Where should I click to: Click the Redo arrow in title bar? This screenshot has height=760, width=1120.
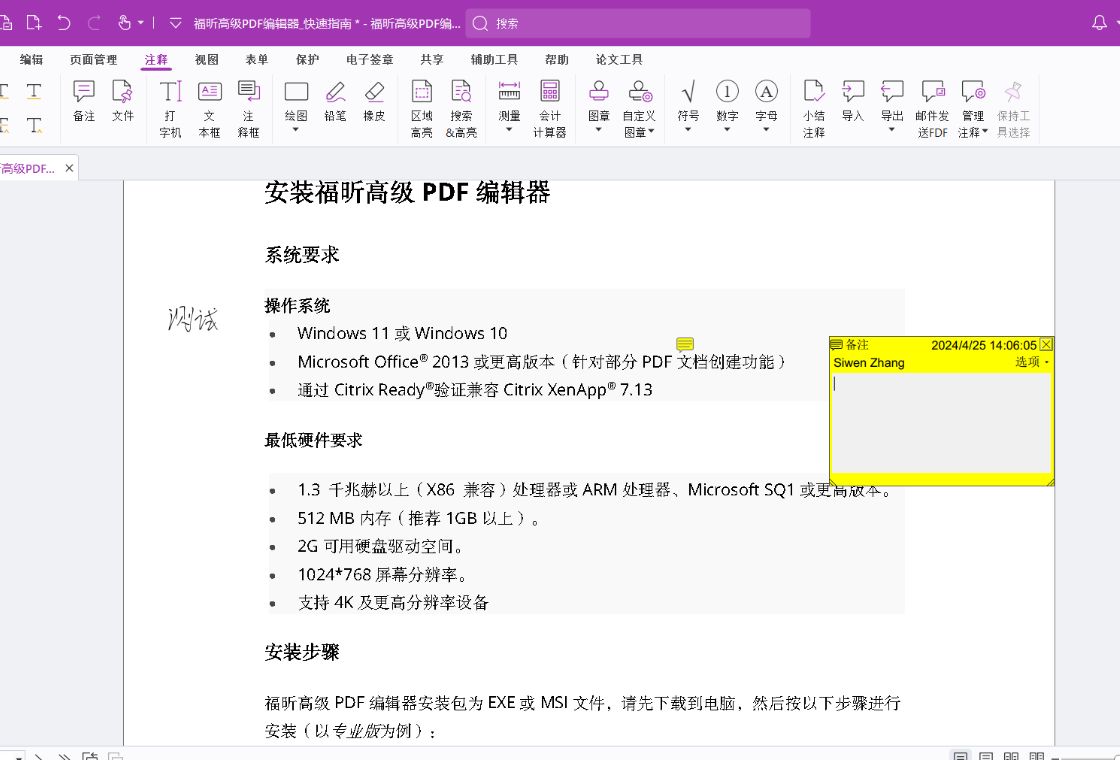(x=94, y=23)
